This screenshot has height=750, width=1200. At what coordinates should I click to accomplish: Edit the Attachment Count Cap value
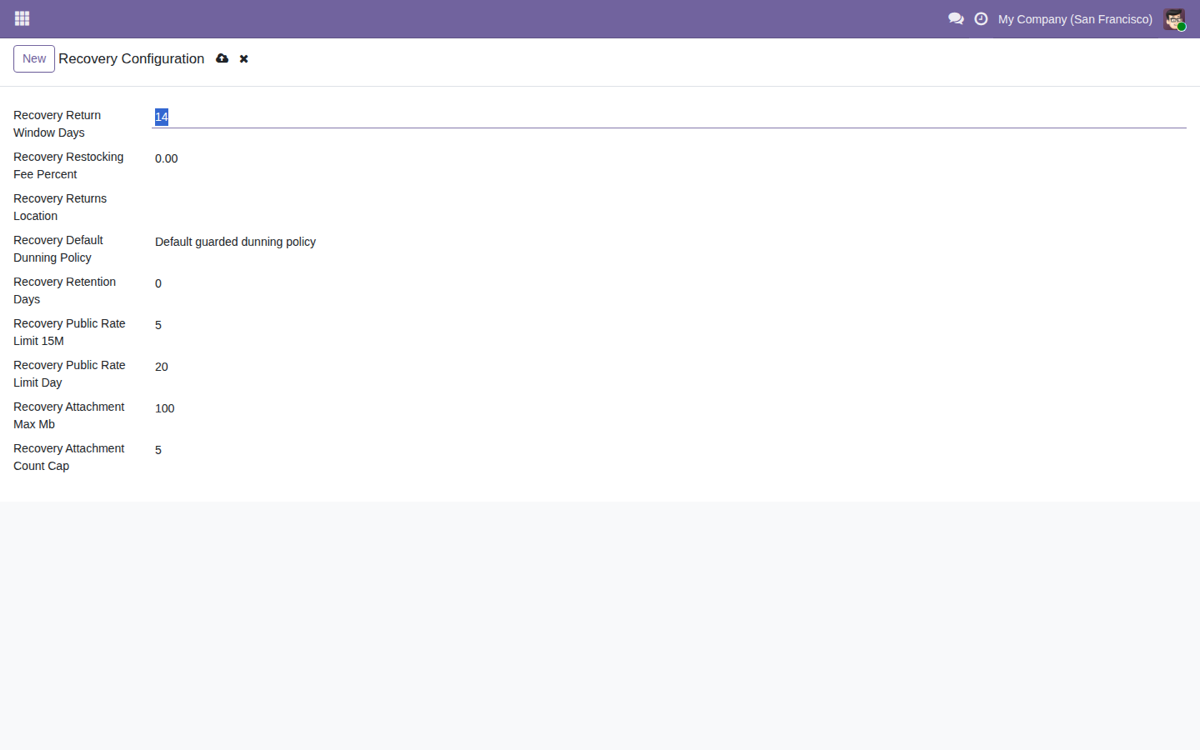click(x=669, y=450)
